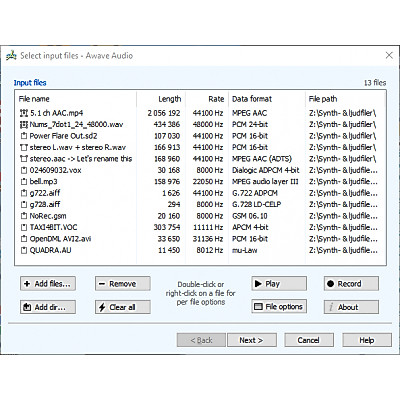Proceed with the Next > button
The image size is (400, 400).
(x=252, y=340)
